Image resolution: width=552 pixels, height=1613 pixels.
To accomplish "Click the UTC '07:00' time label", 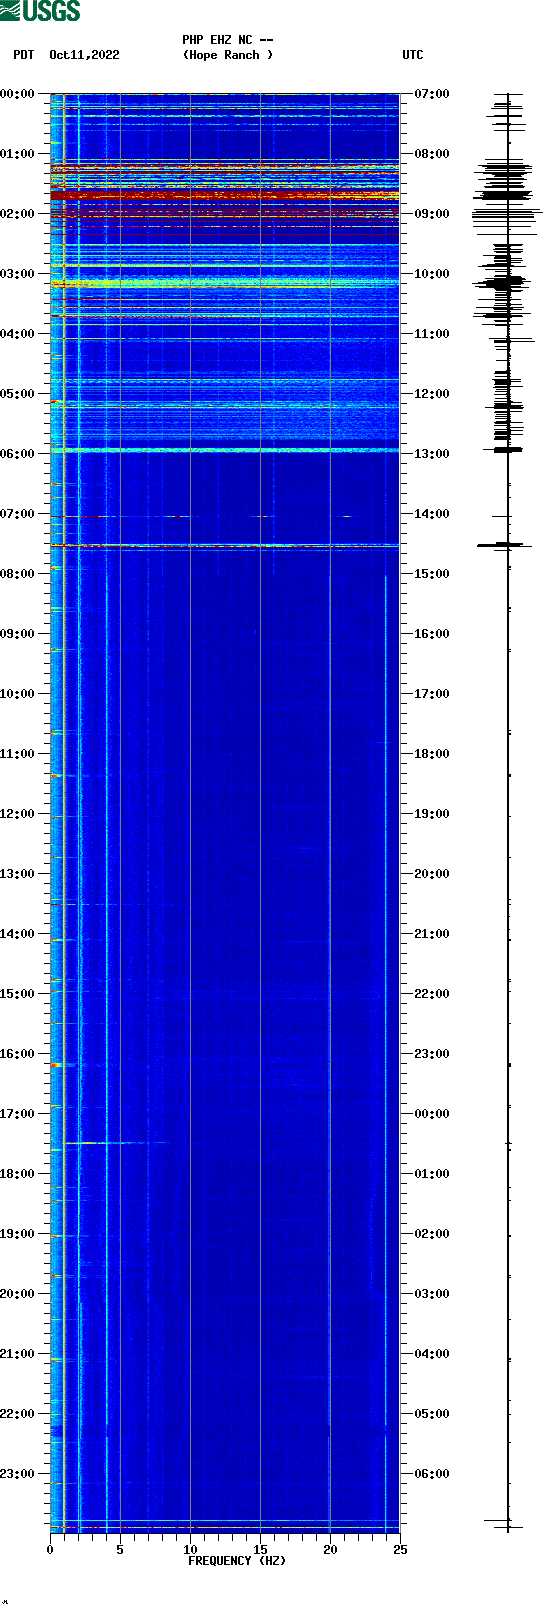I will (432, 94).
